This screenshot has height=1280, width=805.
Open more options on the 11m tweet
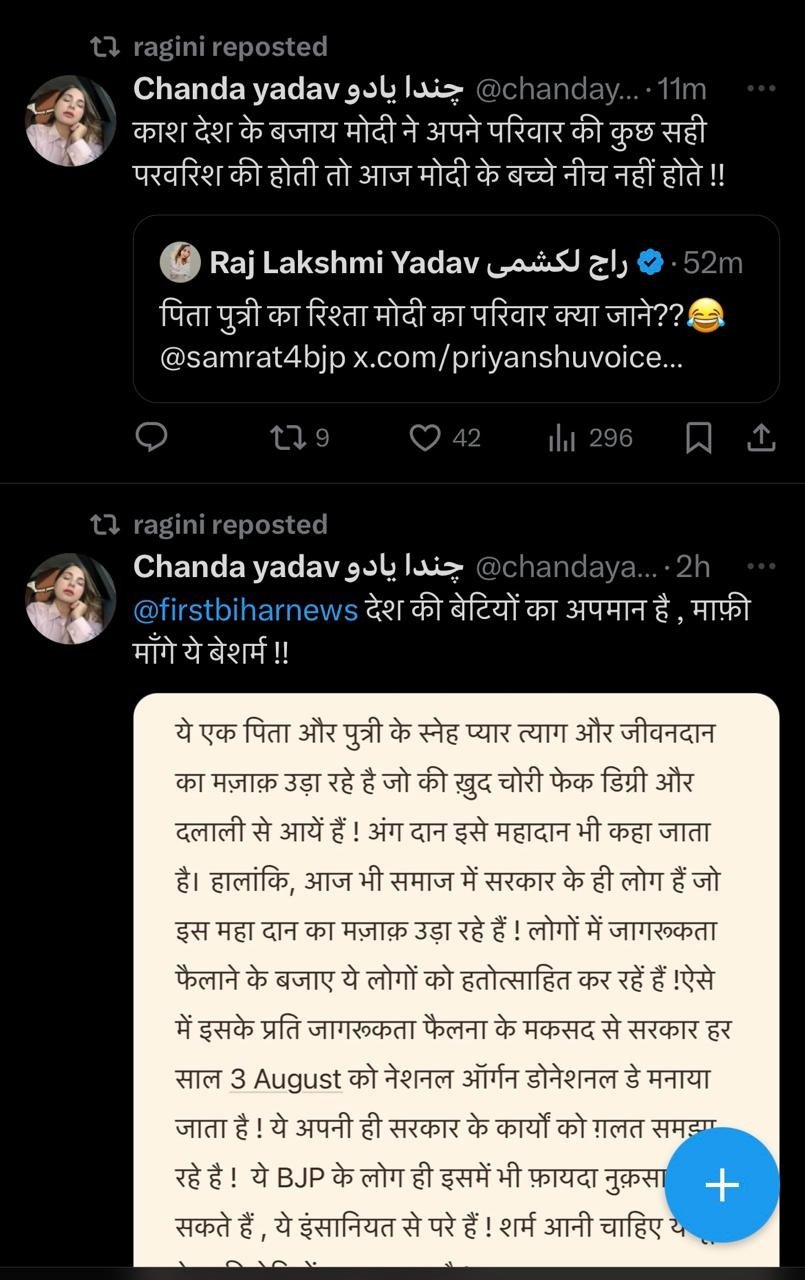coord(761,89)
